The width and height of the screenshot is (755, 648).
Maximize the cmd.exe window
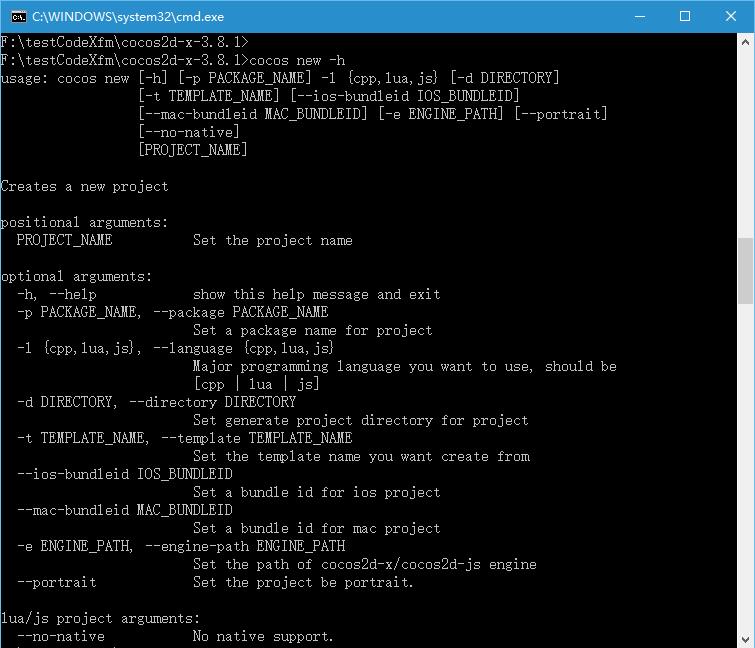(x=685, y=17)
